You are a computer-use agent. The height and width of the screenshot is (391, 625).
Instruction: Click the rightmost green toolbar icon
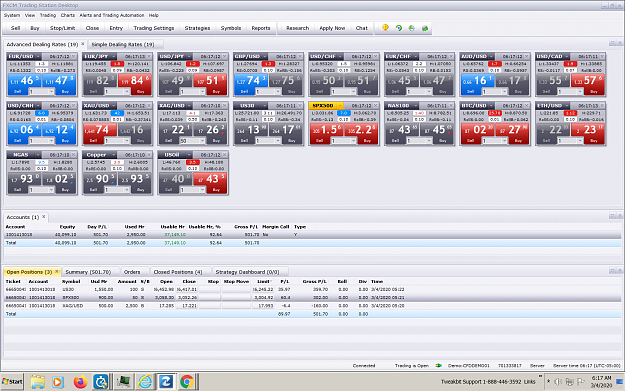click(x=425, y=28)
